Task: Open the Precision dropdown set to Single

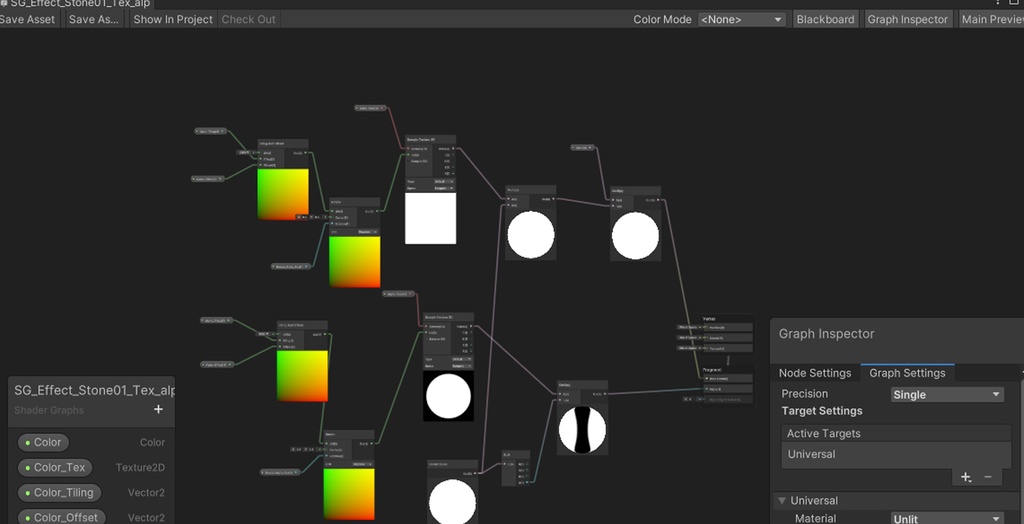Action: coord(947,394)
